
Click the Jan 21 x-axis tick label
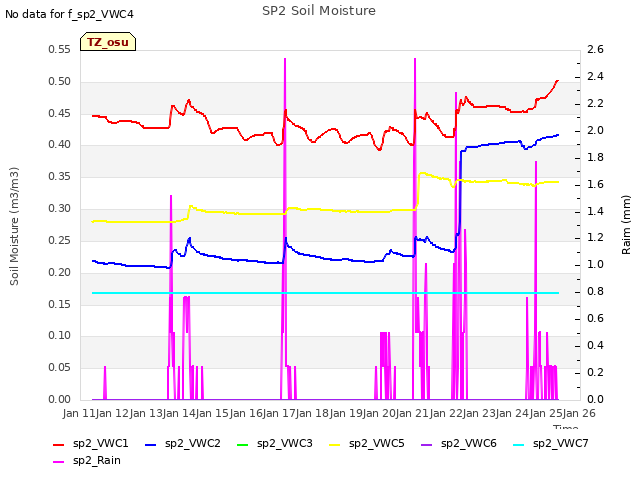412,413
